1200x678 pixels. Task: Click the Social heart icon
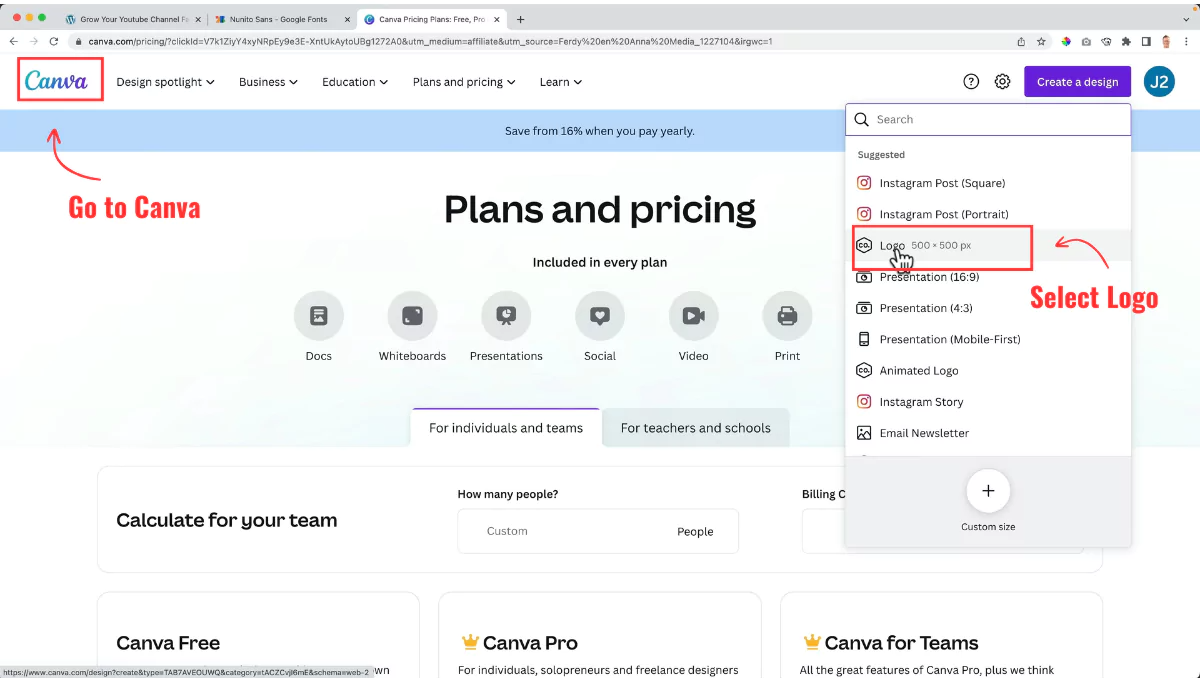[x=600, y=316]
